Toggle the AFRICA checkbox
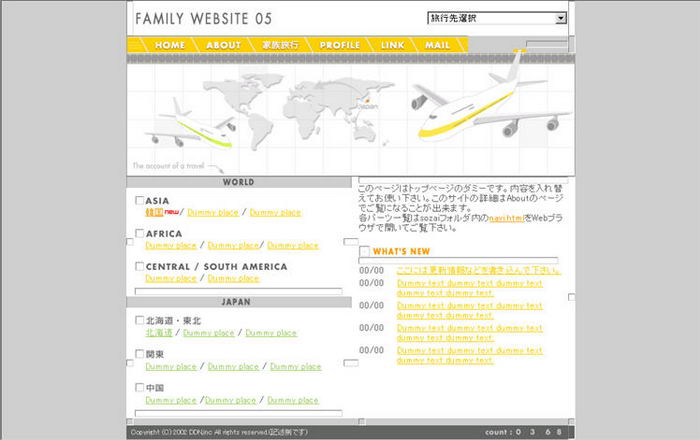 coord(139,234)
